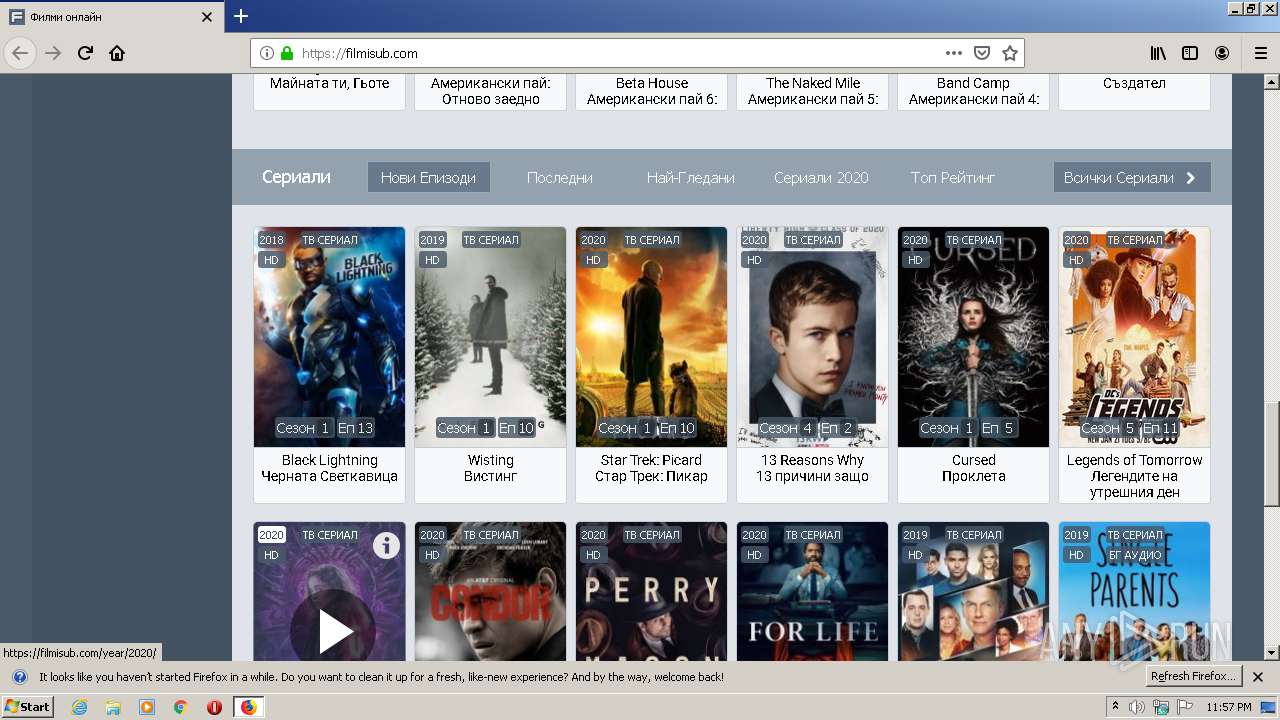Select the Нови Епизоди tab

(428, 177)
